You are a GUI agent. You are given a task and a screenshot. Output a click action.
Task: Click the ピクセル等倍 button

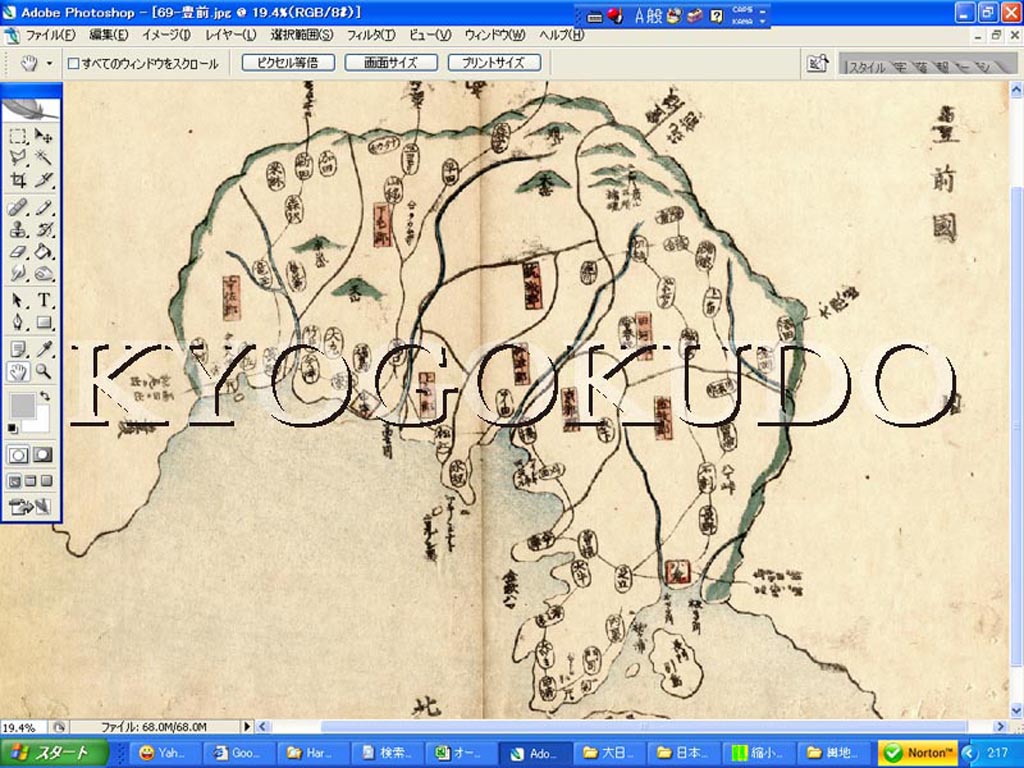tap(288, 63)
